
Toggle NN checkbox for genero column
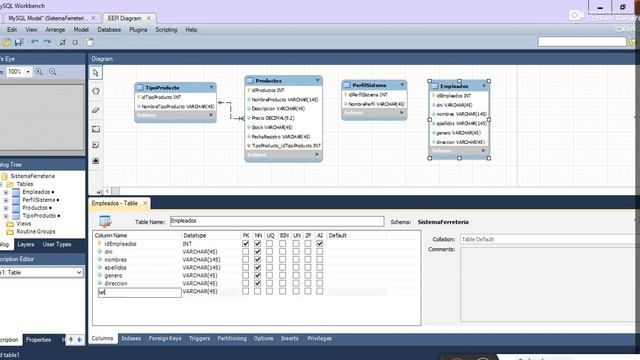(x=258, y=276)
